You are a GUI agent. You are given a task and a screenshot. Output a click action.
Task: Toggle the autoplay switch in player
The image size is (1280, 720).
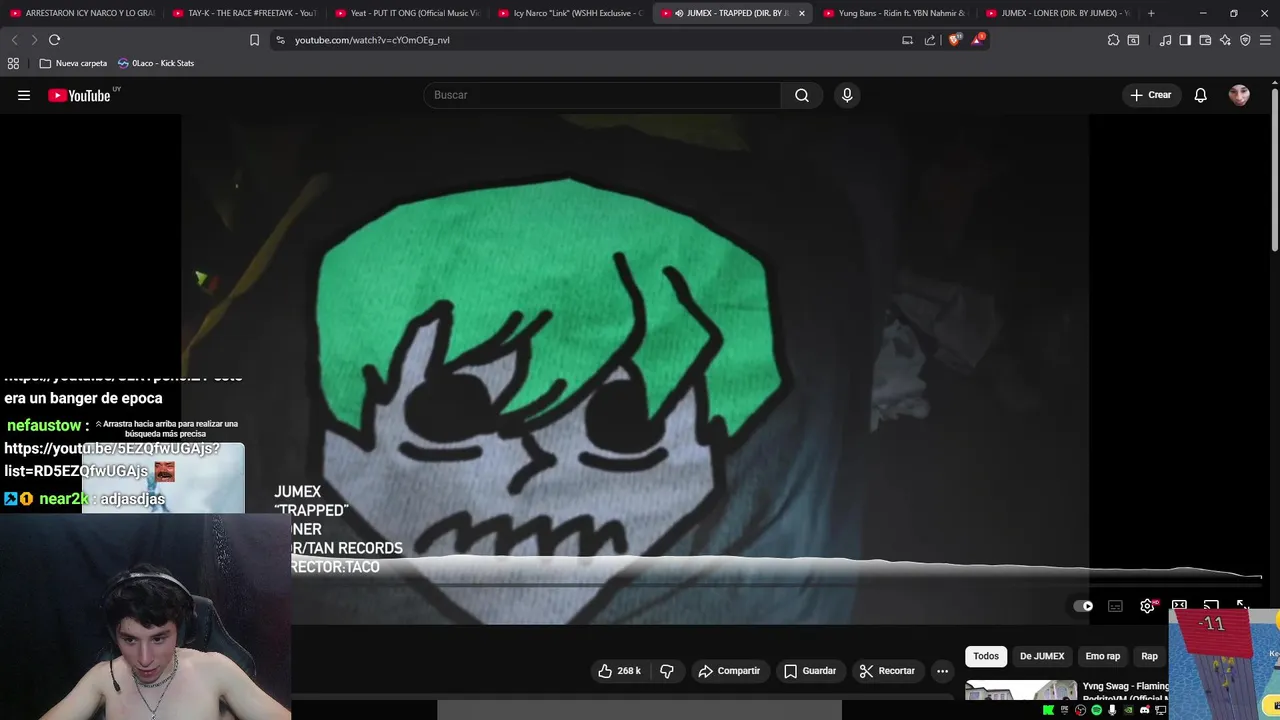click(x=1083, y=606)
